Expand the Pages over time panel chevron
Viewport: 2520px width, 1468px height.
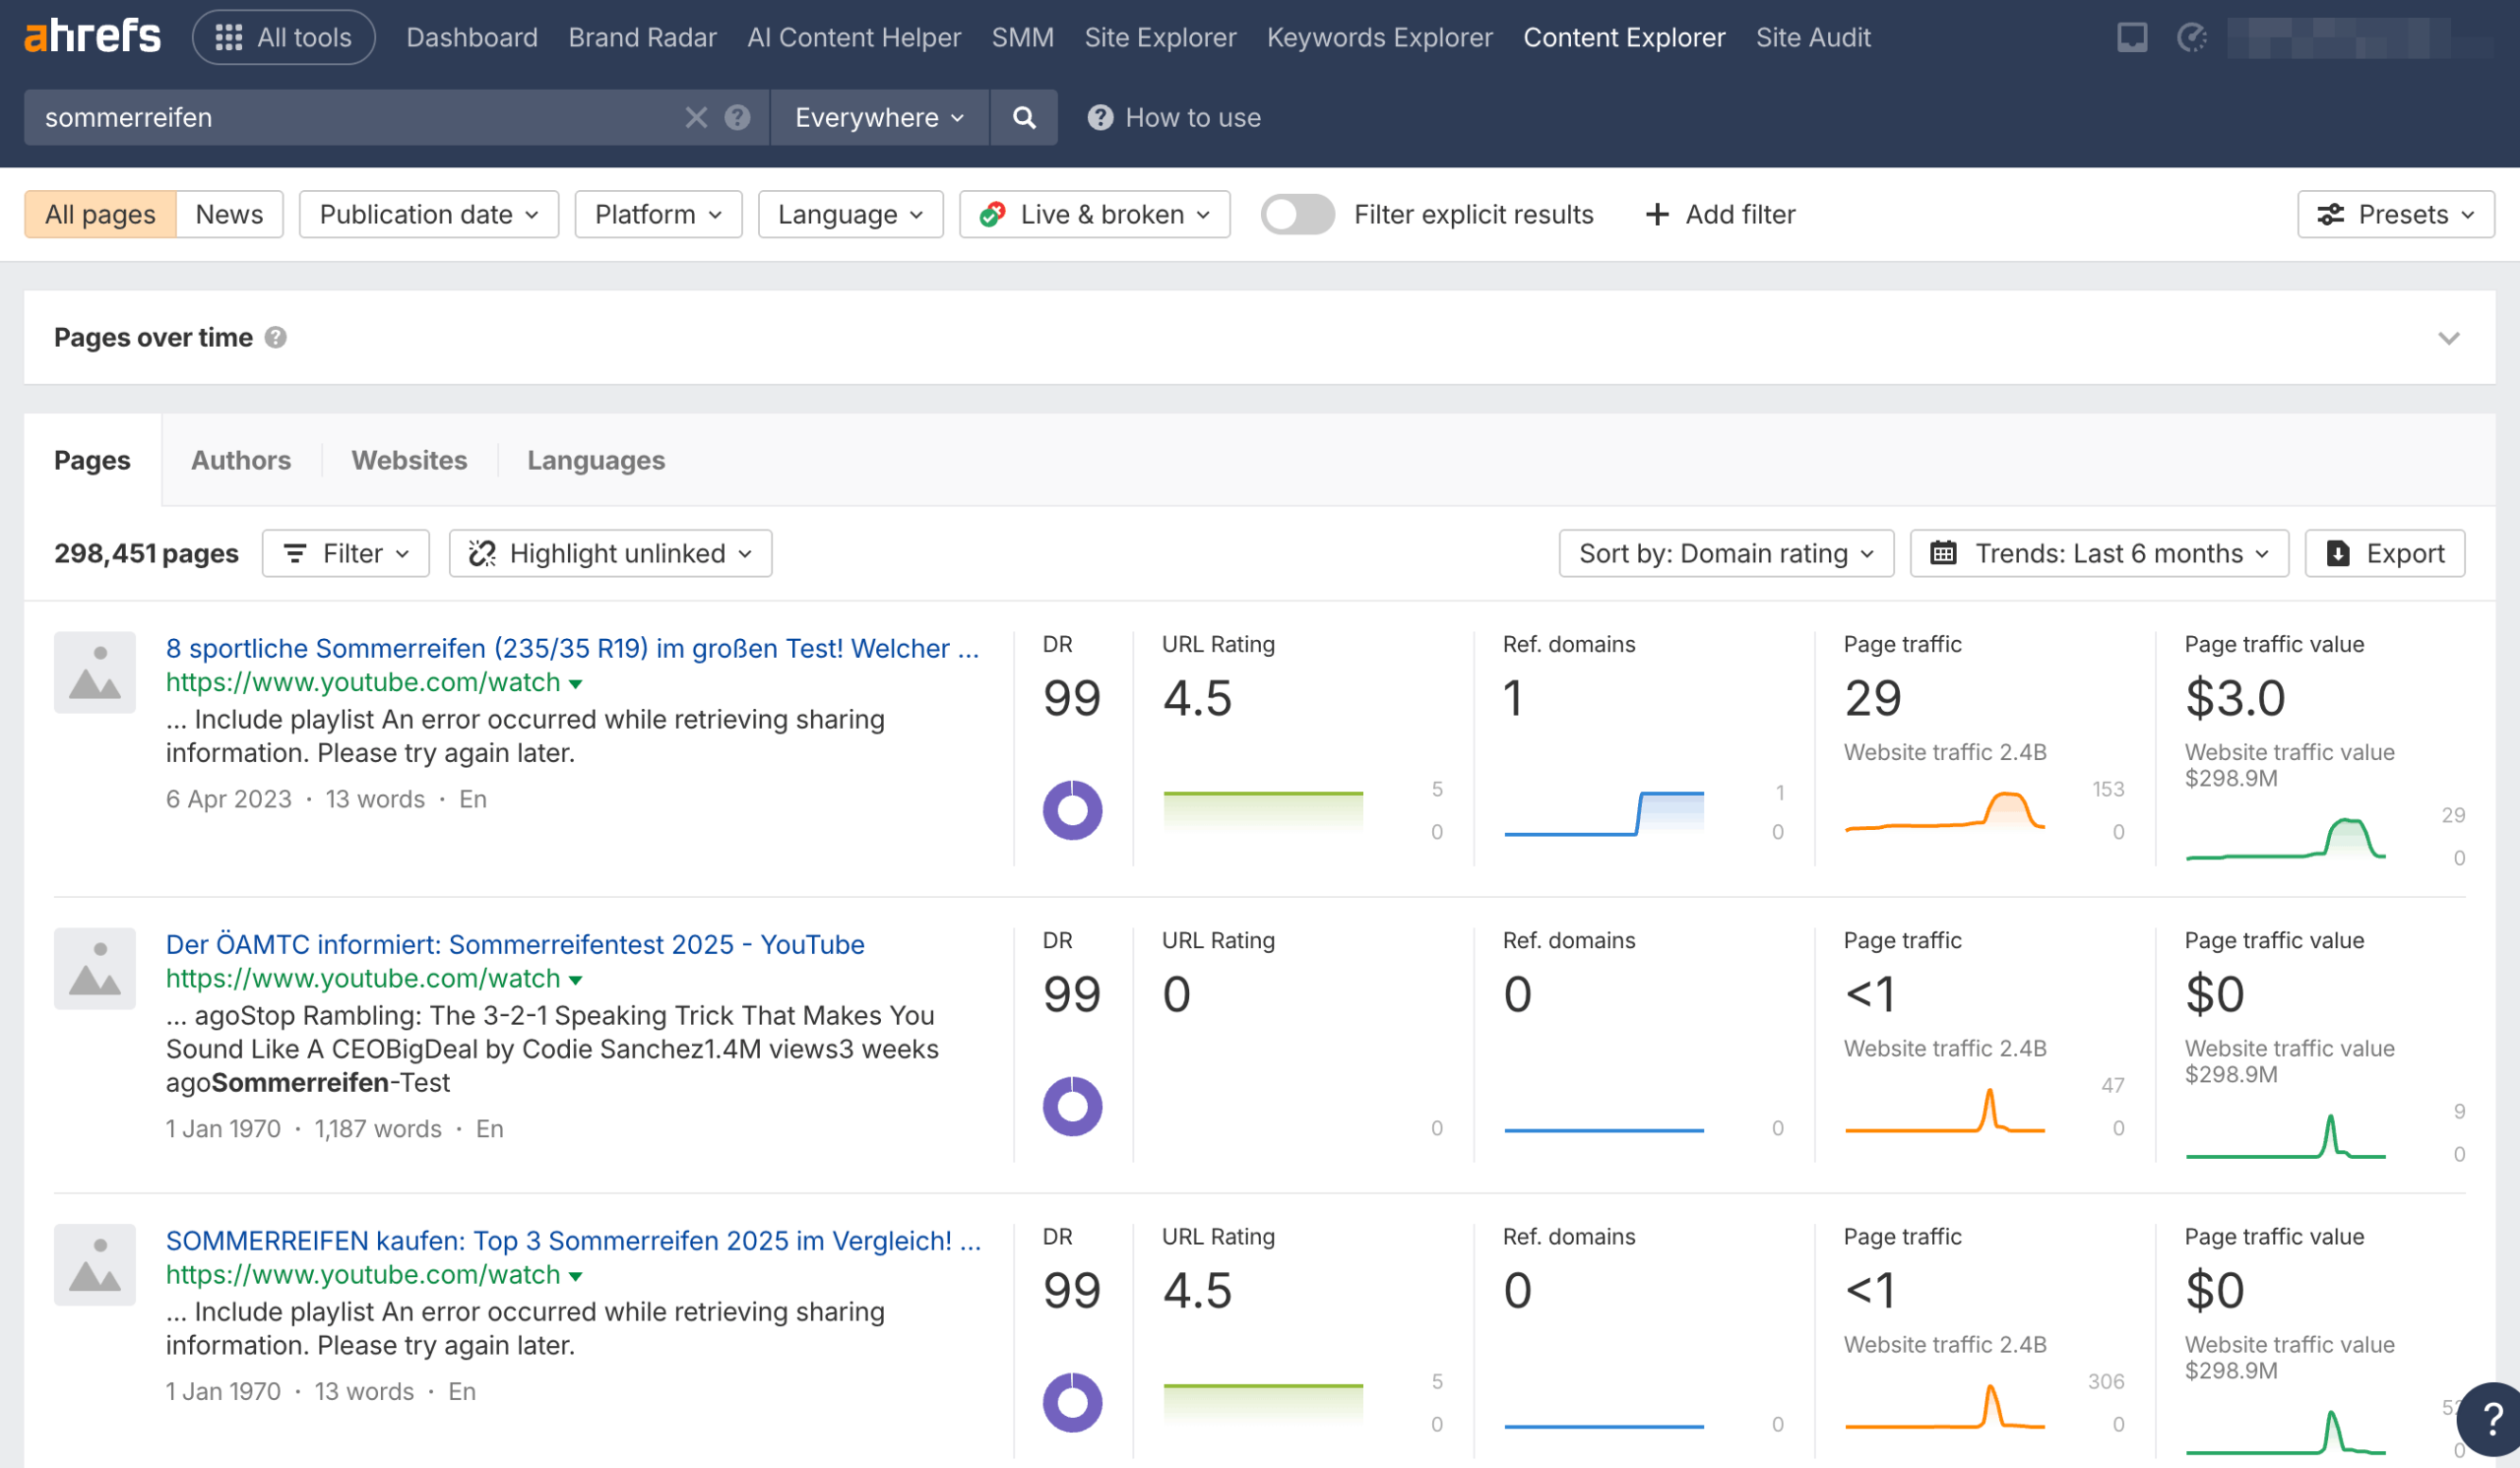(2448, 338)
